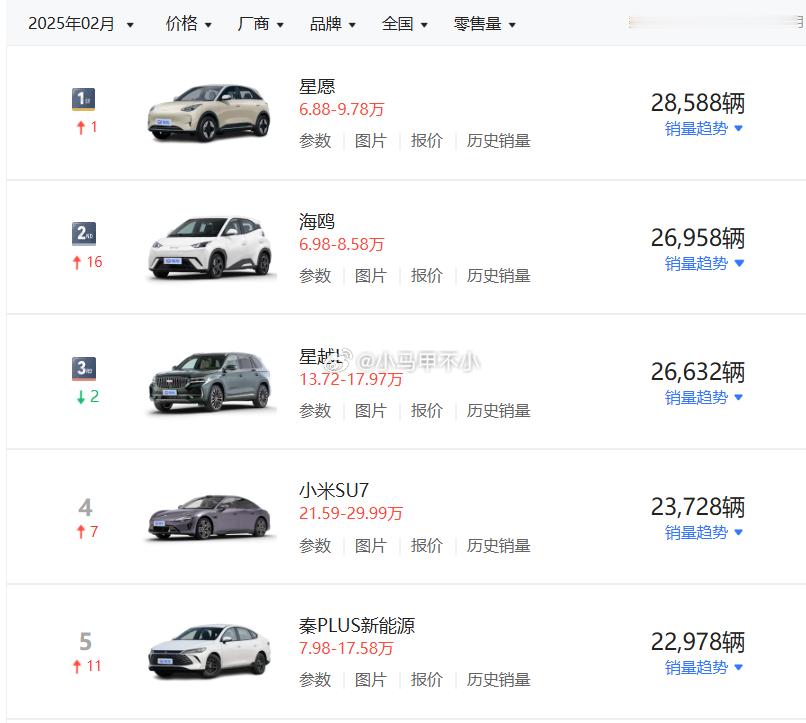Open the 星愿 car thumbnail image
The image size is (806, 723).
click(209, 113)
